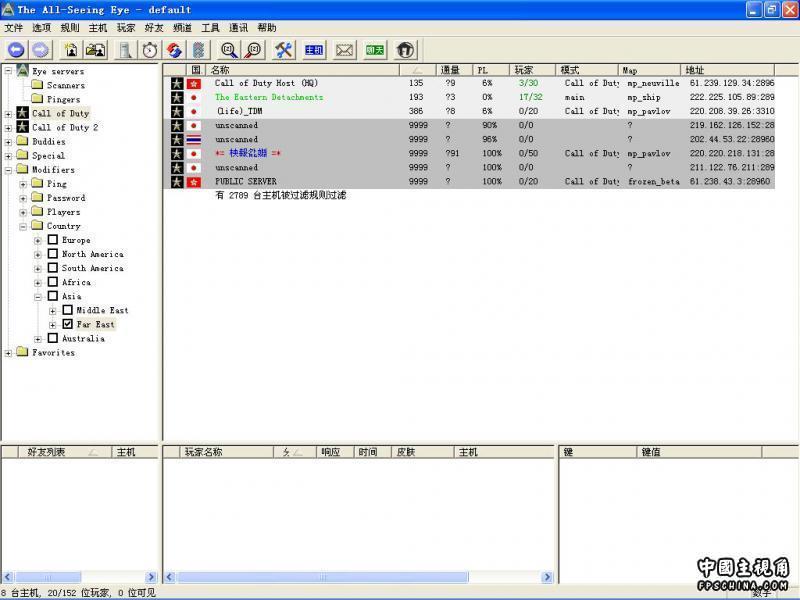Uncheck the Far East checkbox
The height and width of the screenshot is (600, 800).
click(67, 324)
